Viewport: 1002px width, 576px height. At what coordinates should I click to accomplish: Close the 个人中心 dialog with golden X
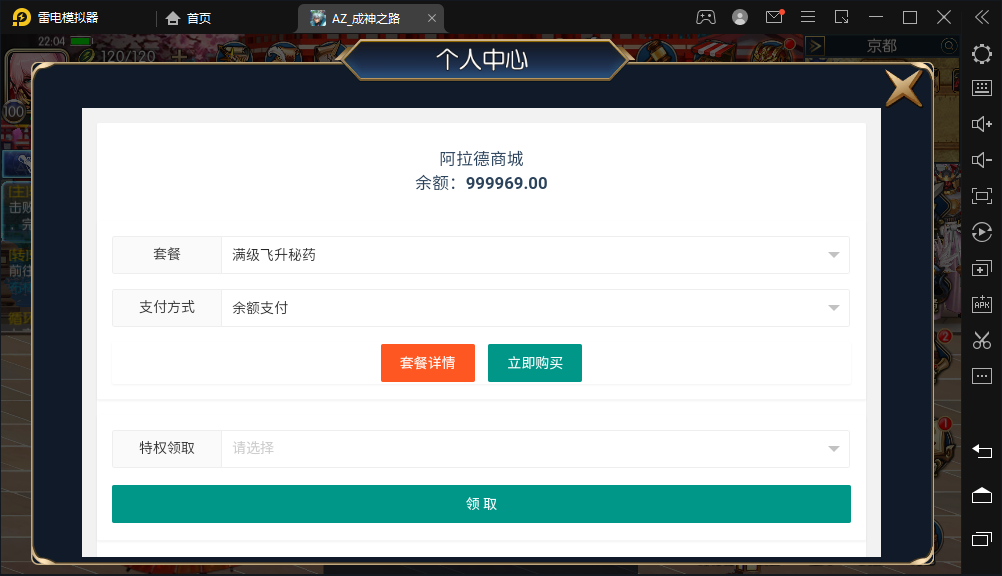click(x=904, y=88)
